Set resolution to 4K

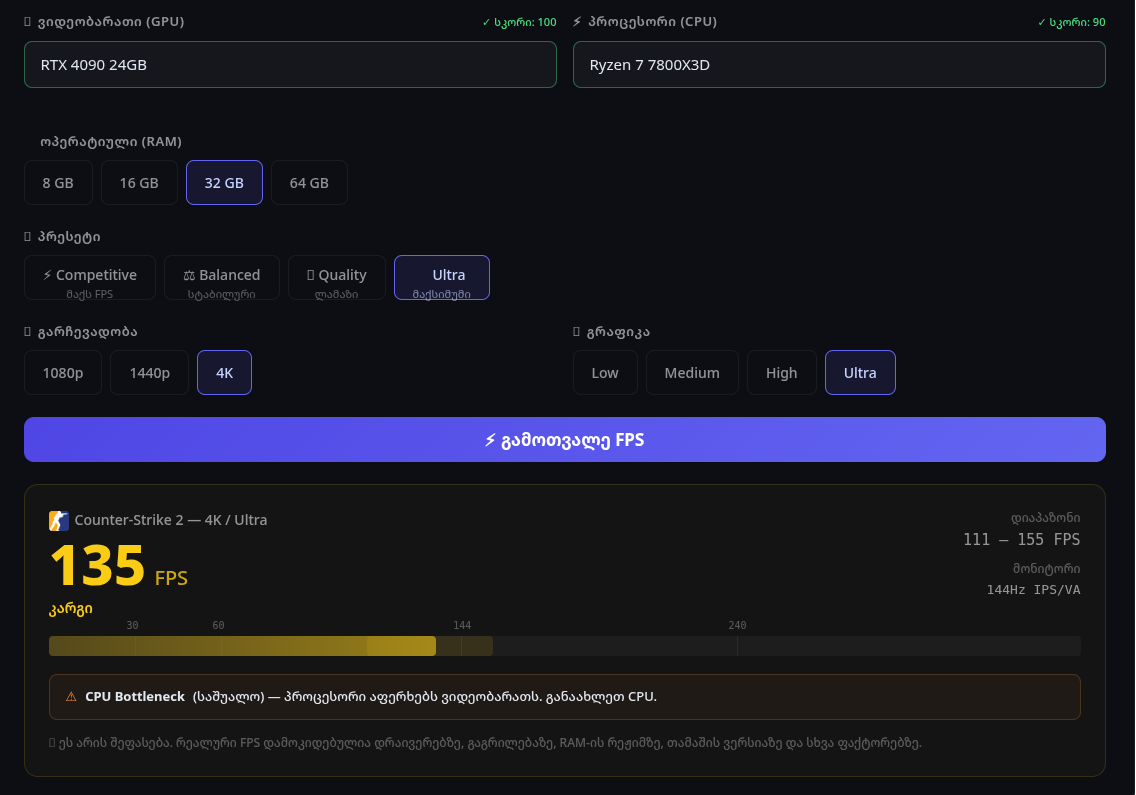click(x=224, y=373)
